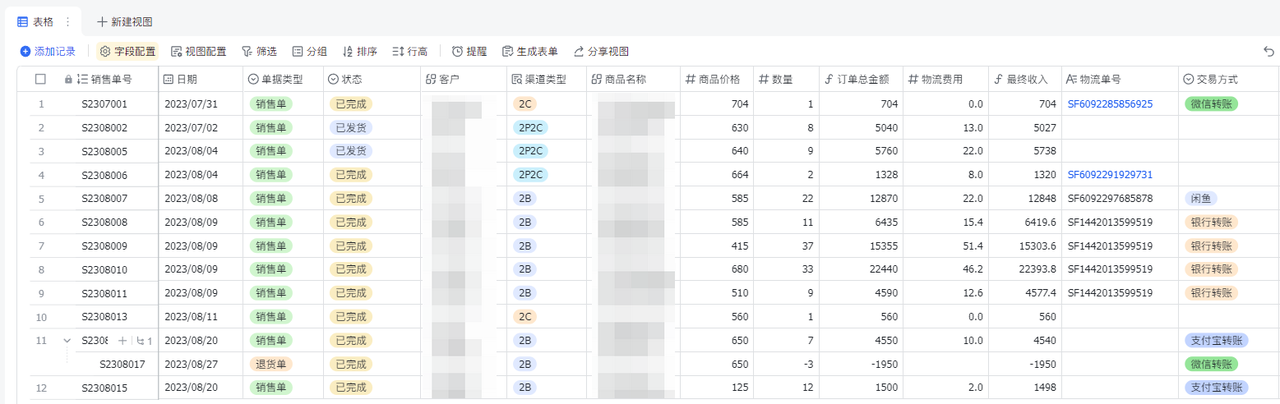Click 添加记录 to add record
This screenshot has width=1280, height=404.
47,51
